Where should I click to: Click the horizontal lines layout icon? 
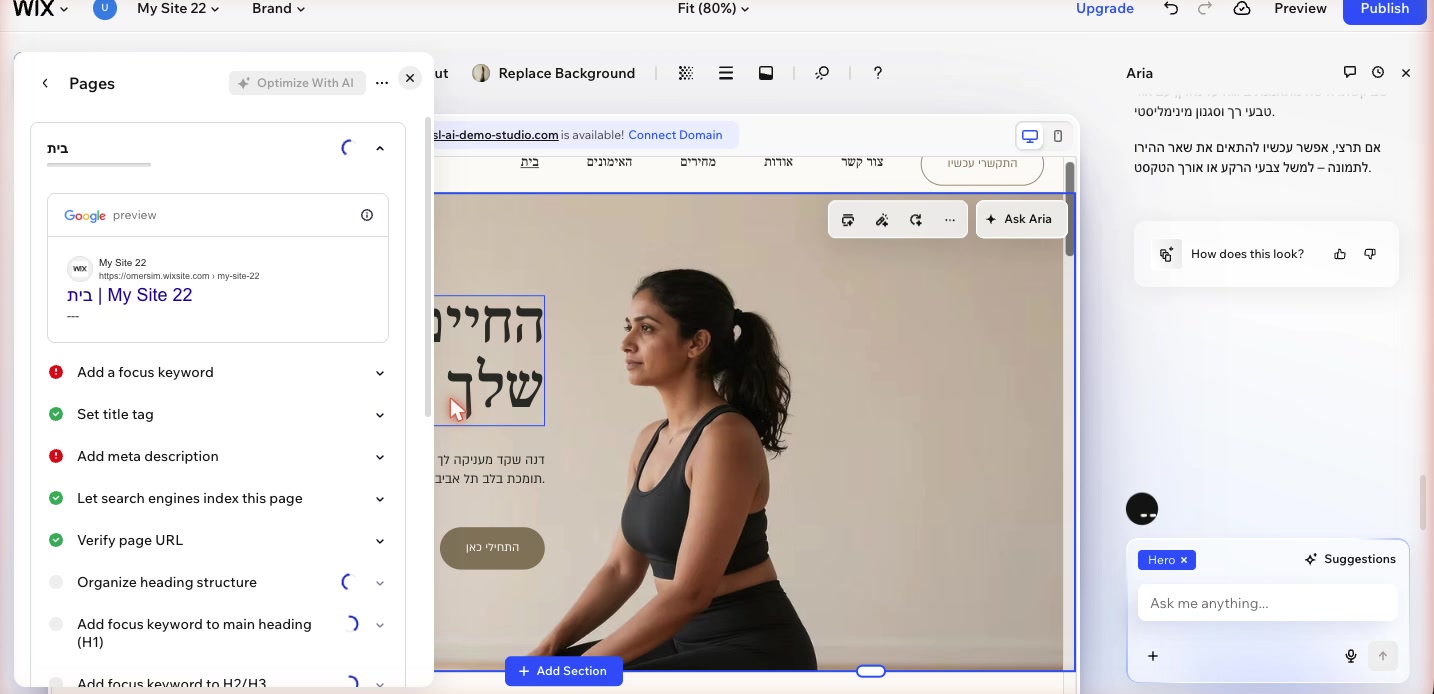click(x=726, y=73)
